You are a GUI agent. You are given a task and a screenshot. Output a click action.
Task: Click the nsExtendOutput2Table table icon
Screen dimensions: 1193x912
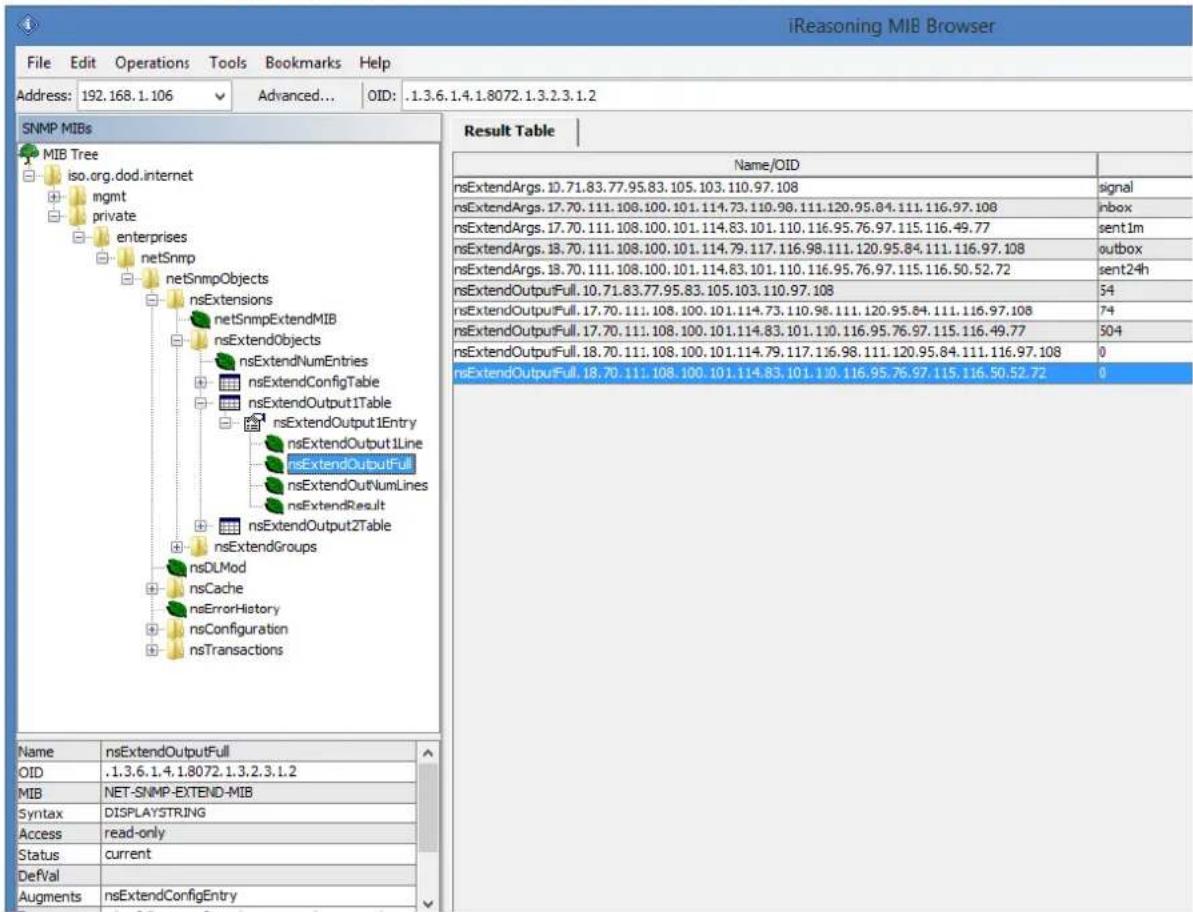[229, 526]
